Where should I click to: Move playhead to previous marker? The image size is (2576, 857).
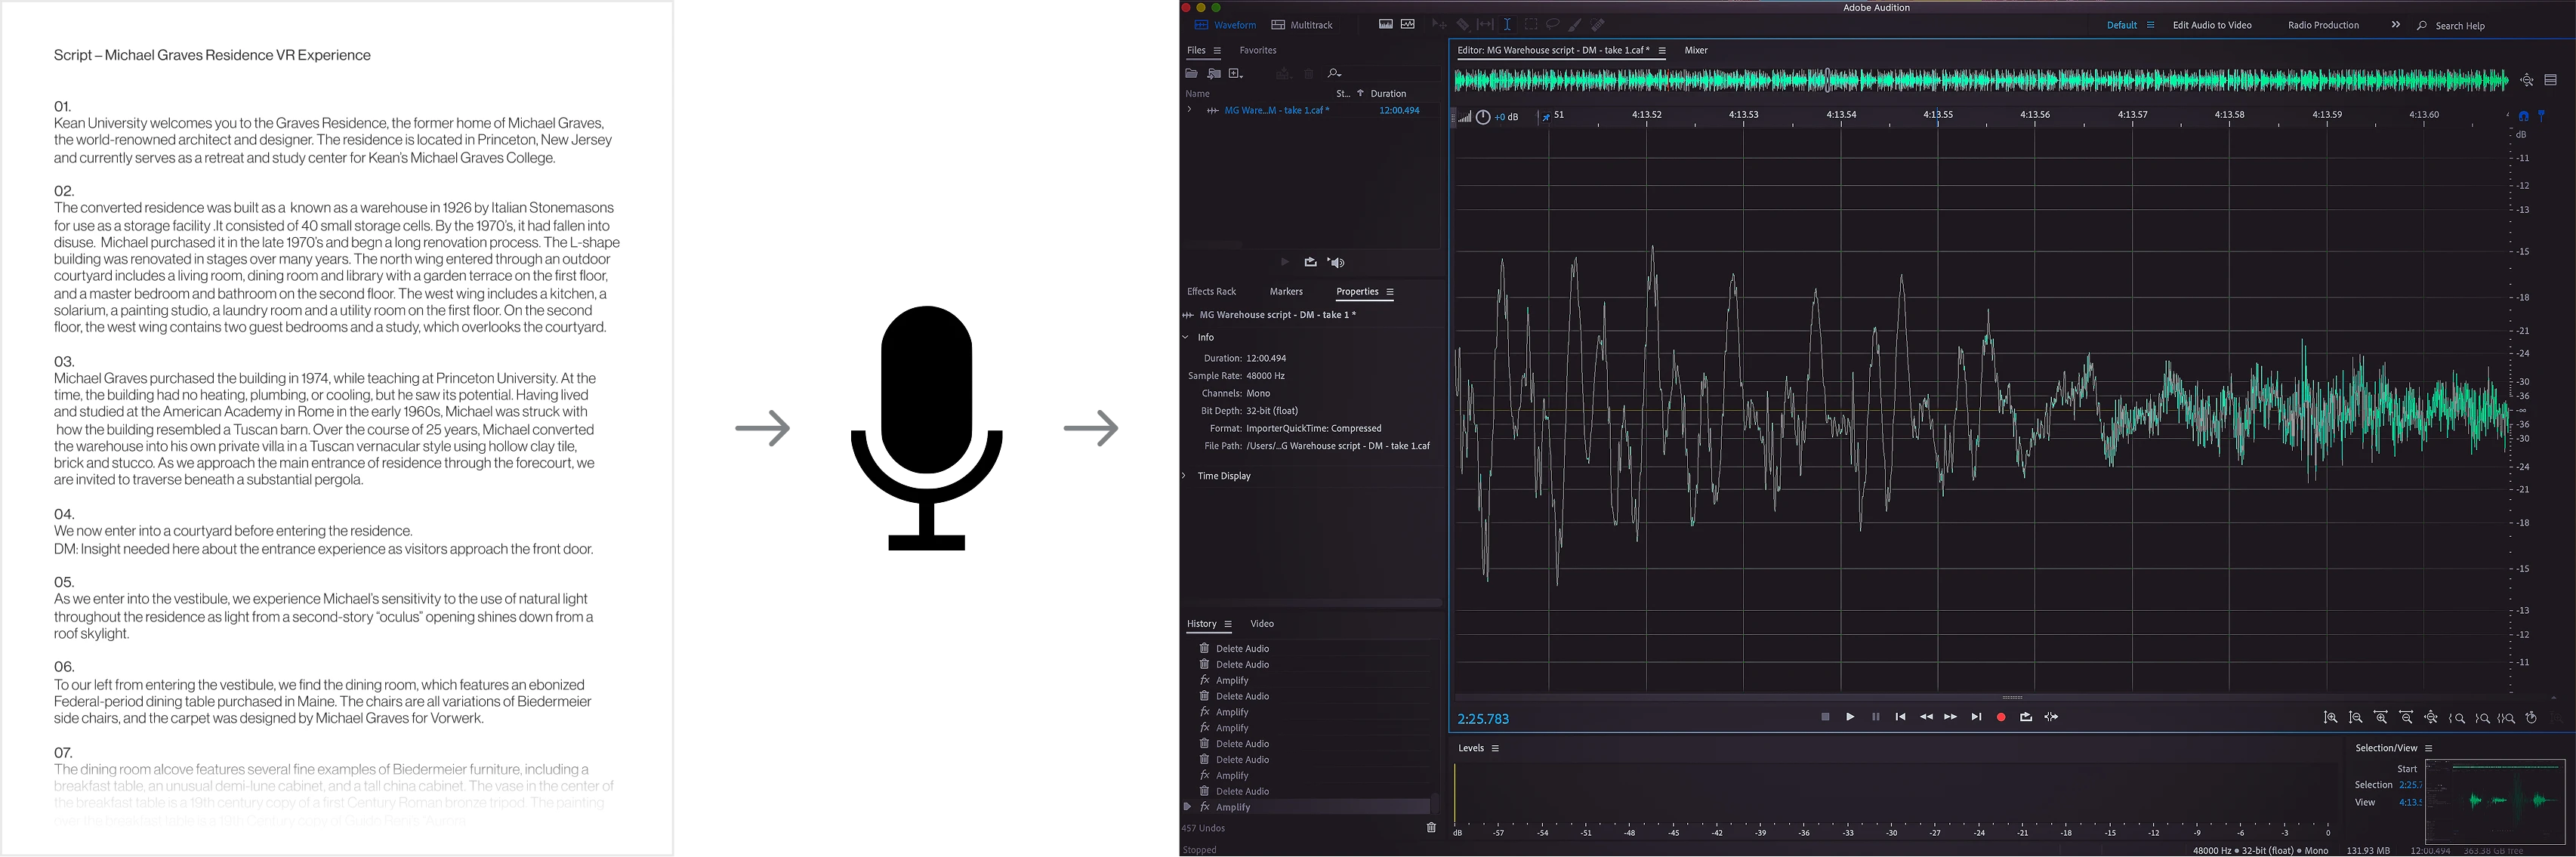[1900, 717]
